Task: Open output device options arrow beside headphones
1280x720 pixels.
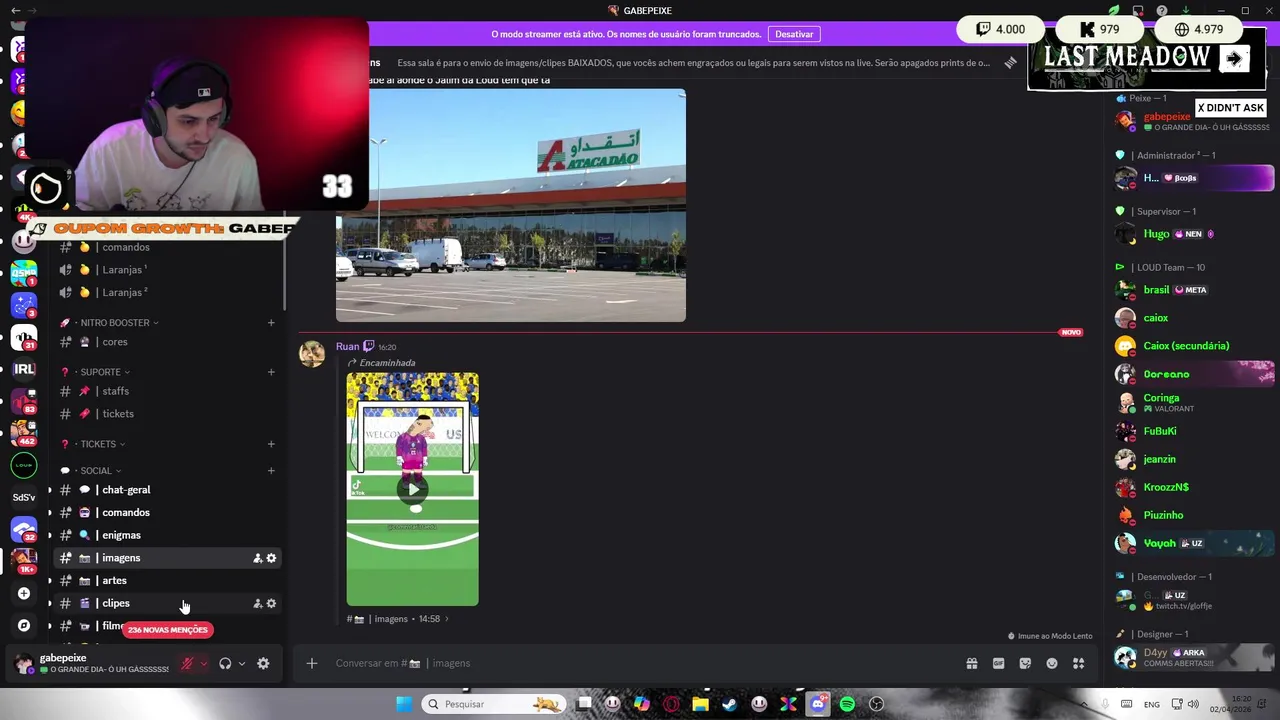Action: click(x=241, y=664)
